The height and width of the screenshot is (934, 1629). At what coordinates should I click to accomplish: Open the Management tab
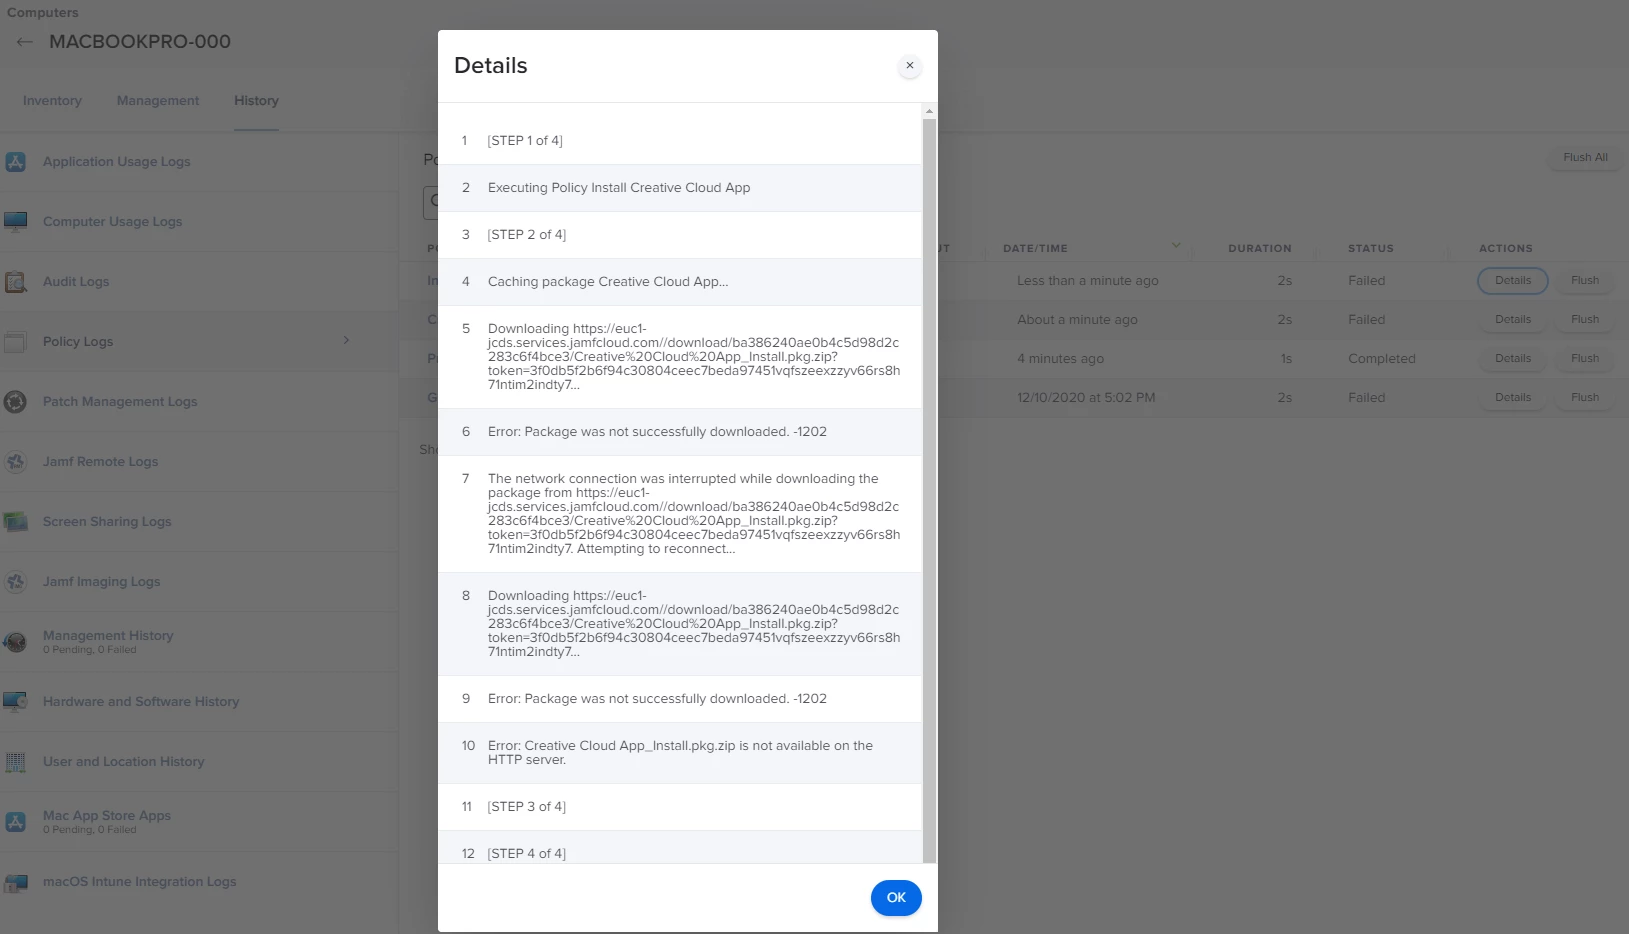click(158, 101)
